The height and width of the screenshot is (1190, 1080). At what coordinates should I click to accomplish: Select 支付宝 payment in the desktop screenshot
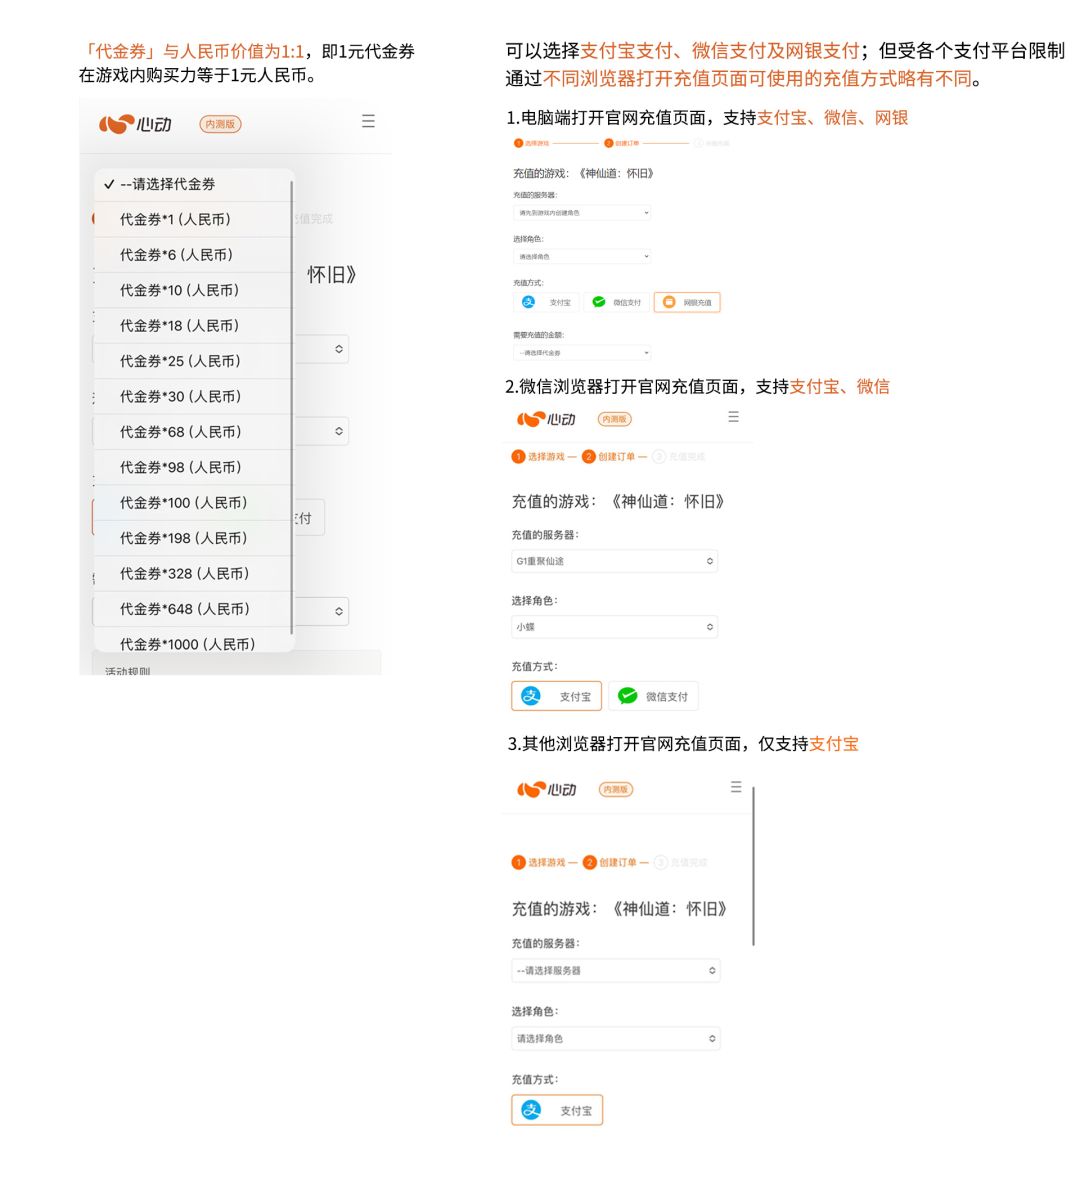coord(546,302)
